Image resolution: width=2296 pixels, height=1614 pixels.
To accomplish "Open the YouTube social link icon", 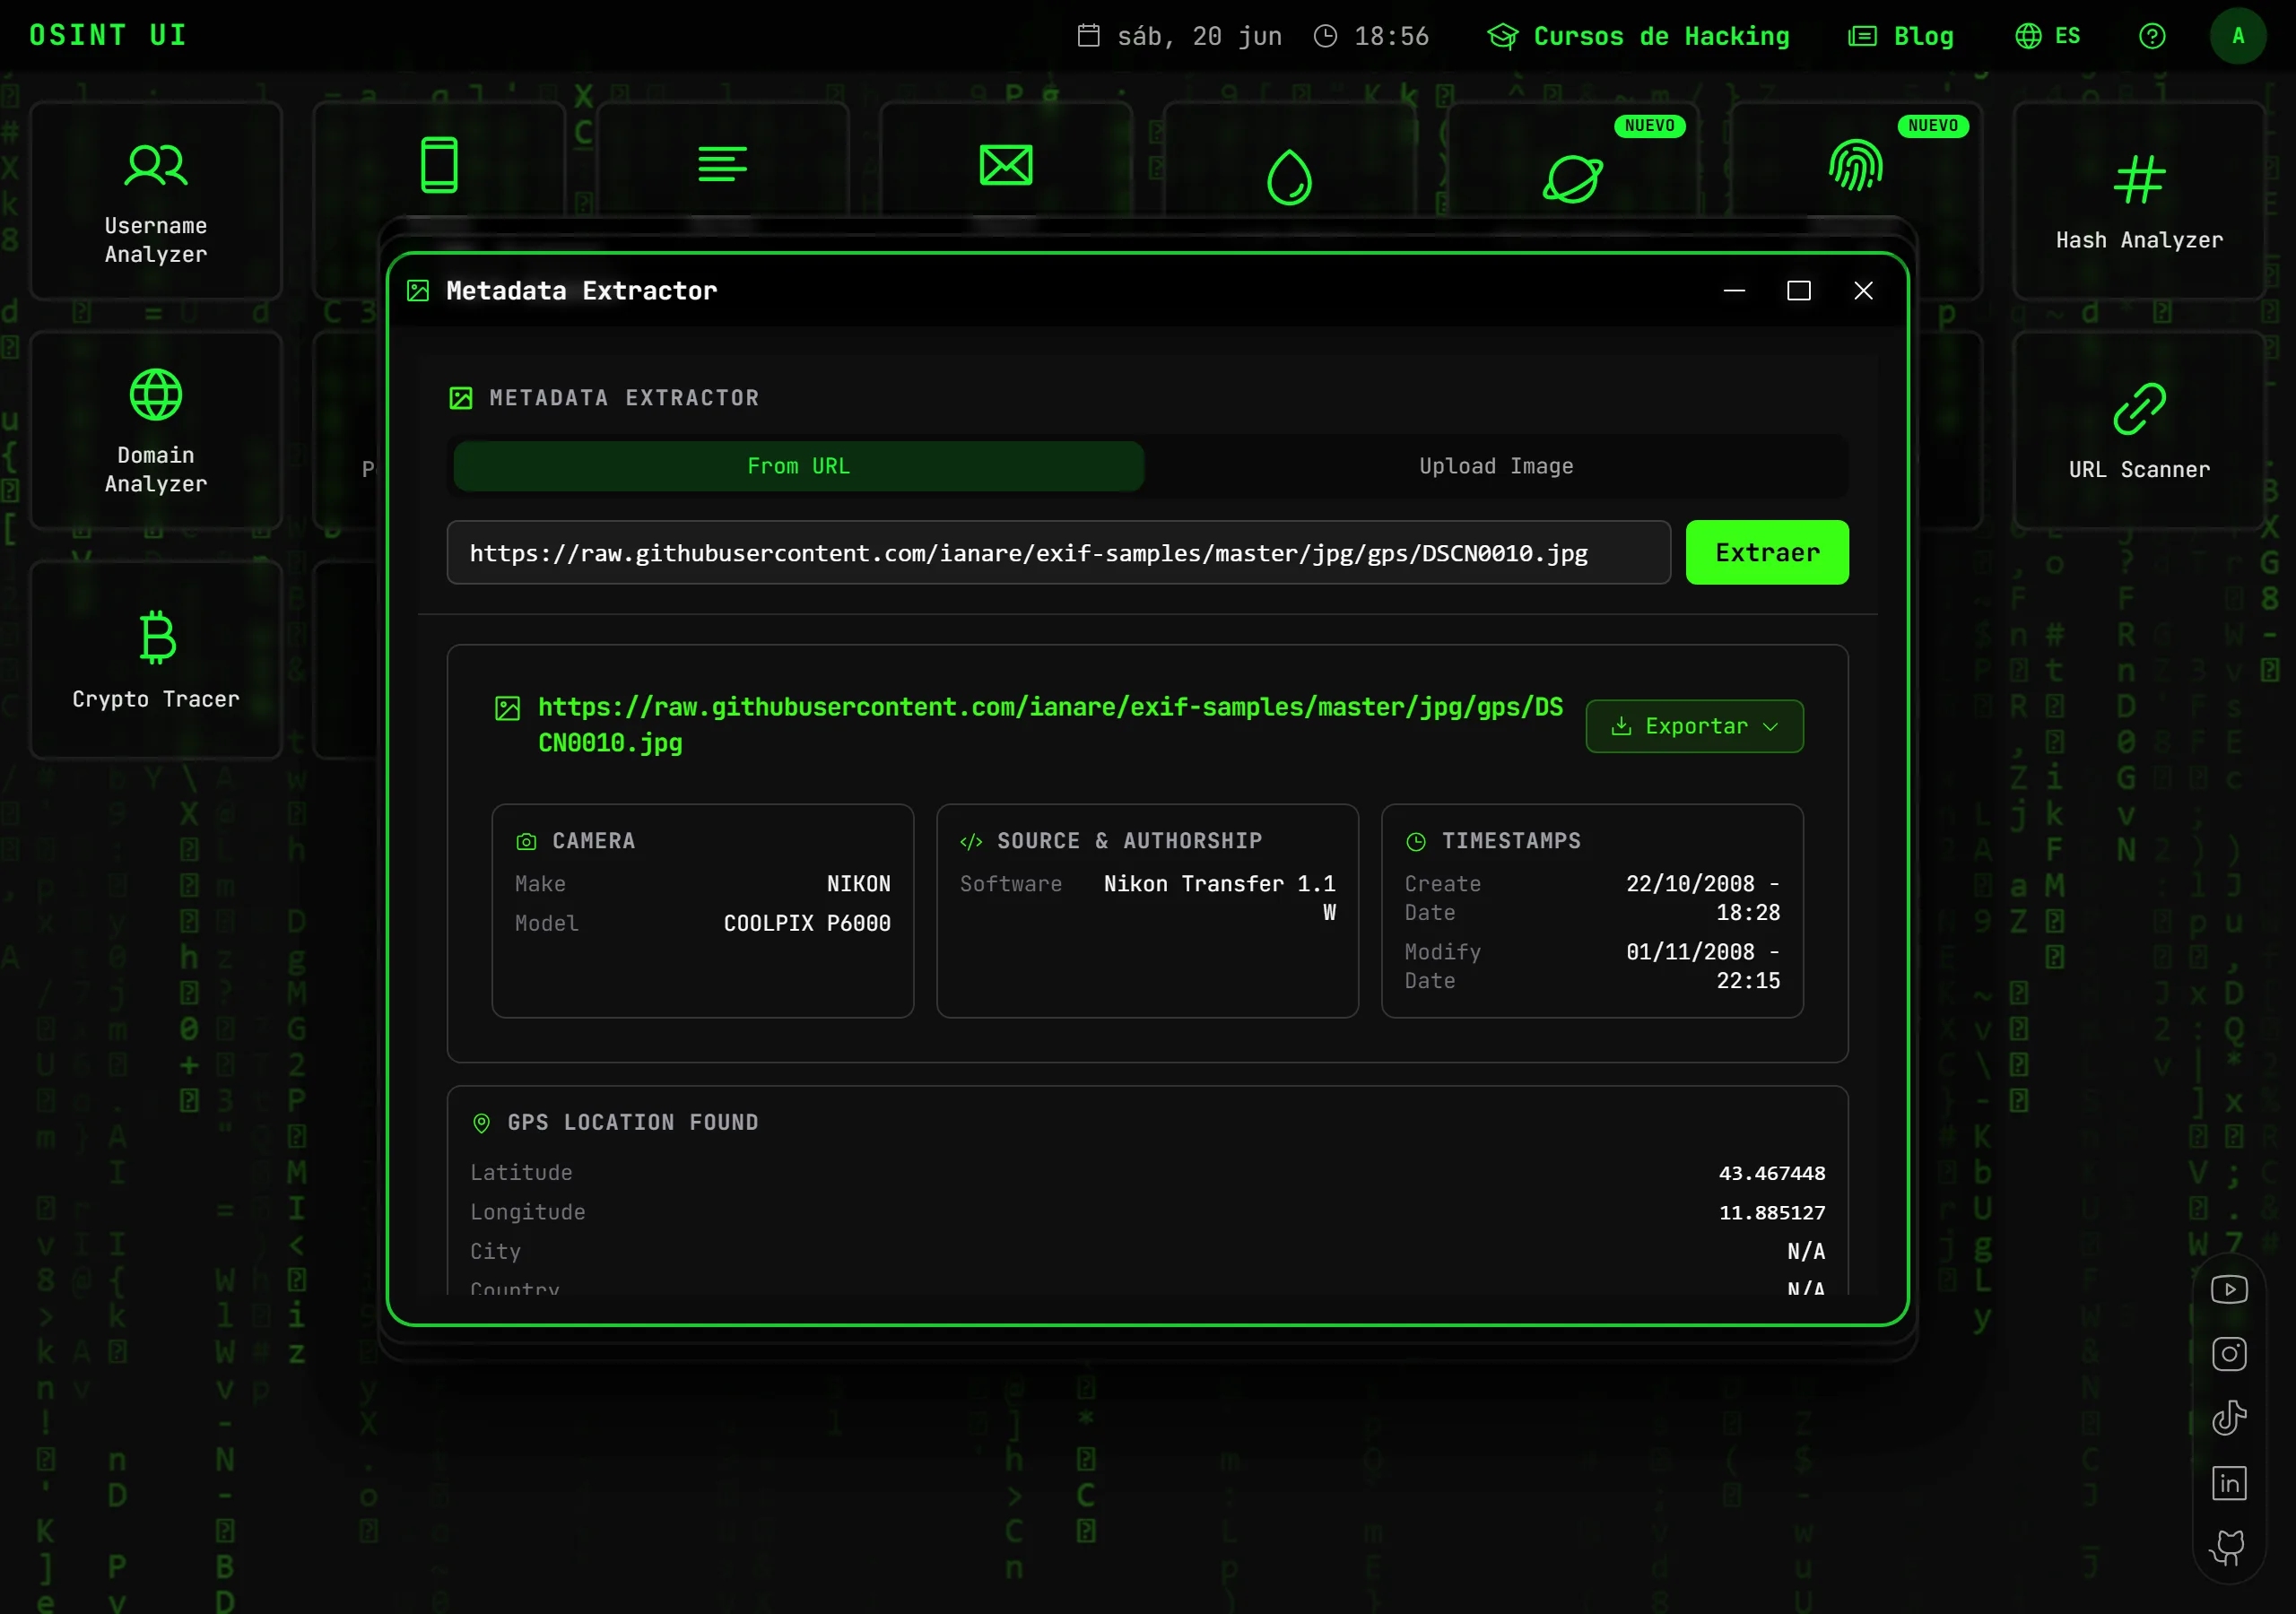I will coord(2229,1289).
